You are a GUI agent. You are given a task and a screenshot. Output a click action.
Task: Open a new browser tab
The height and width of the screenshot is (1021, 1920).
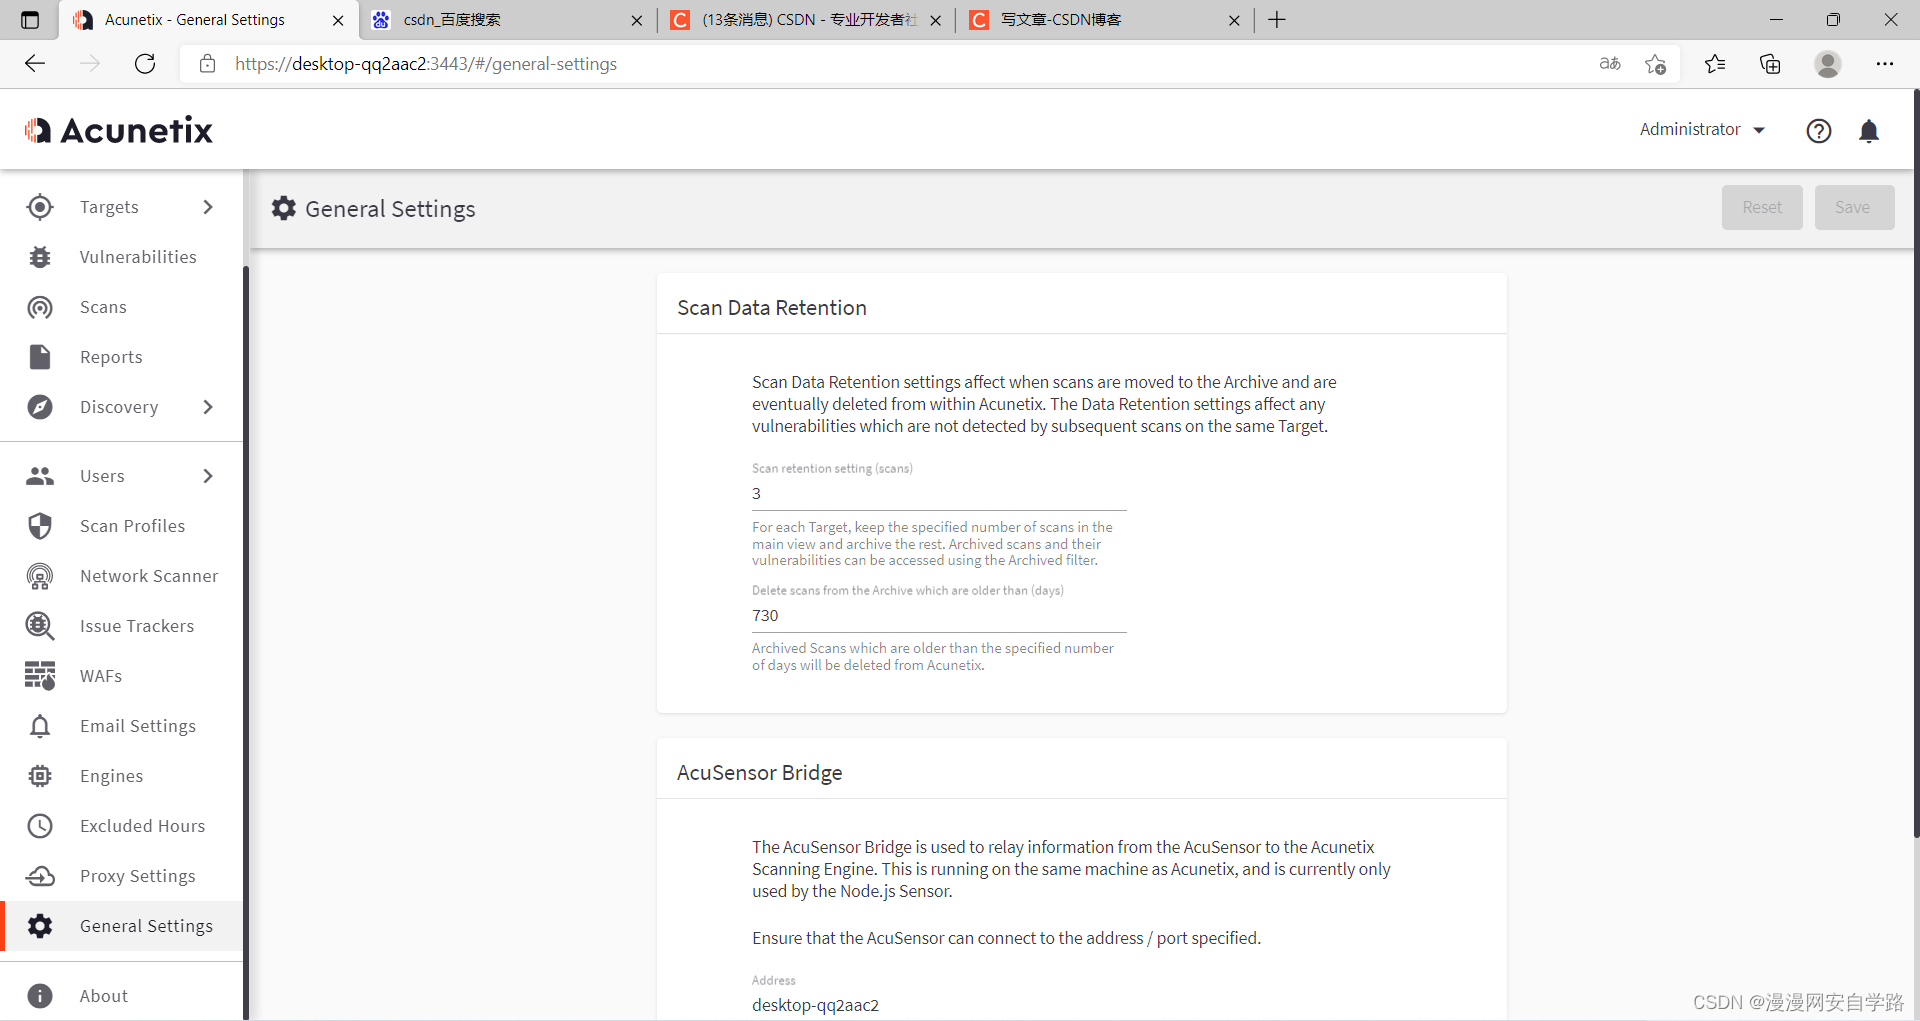(1277, 20)
